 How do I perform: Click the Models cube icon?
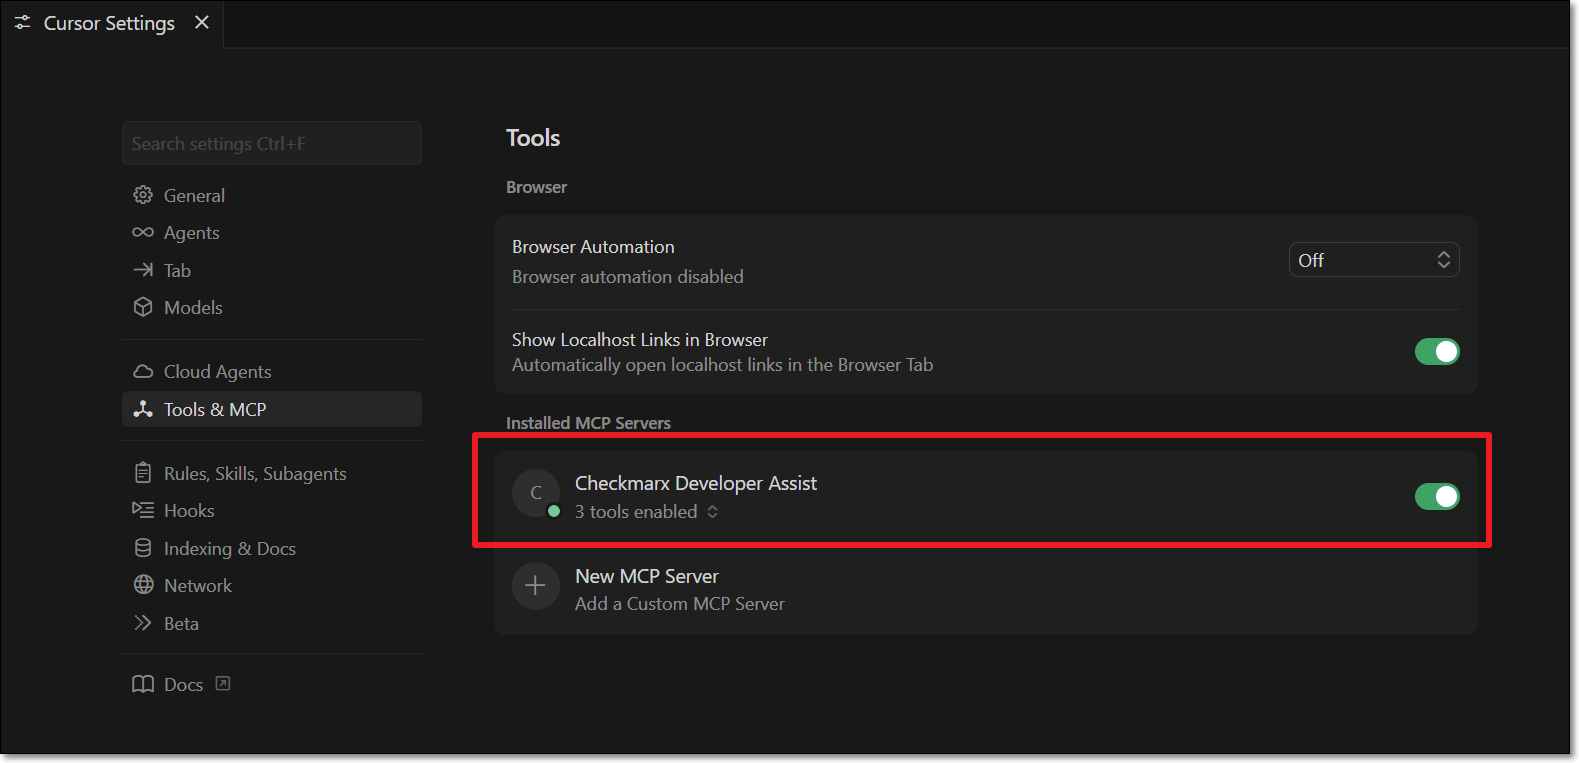[143, 307]
